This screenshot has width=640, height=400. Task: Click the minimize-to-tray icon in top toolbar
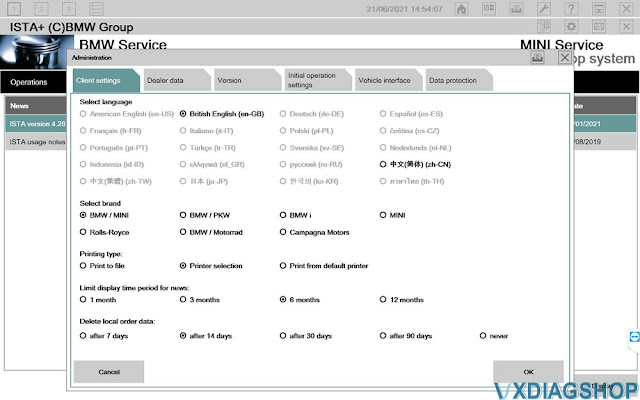coord(599,9)
